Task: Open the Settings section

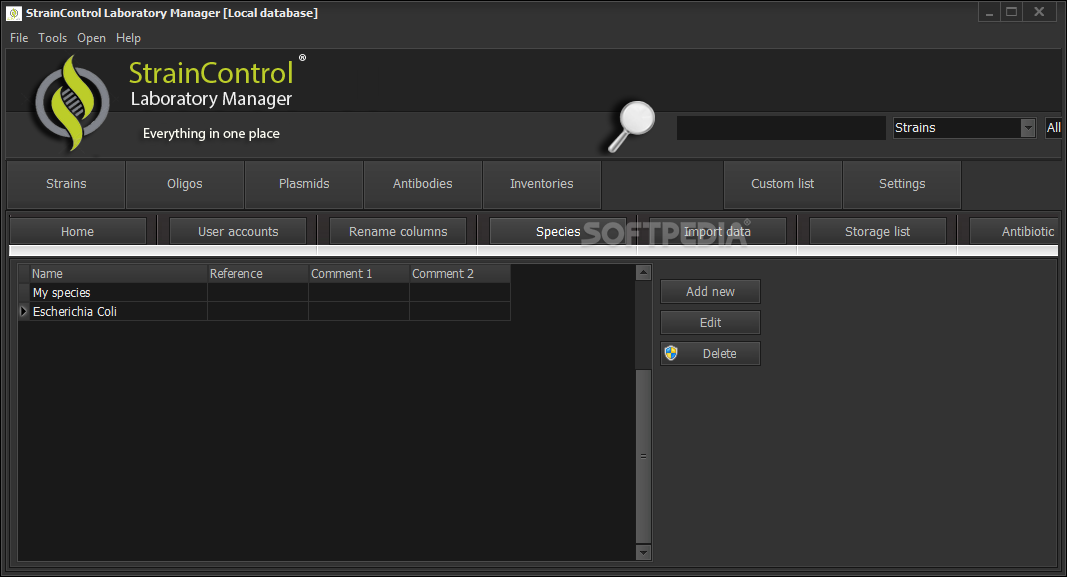Action: click(902, 184)
